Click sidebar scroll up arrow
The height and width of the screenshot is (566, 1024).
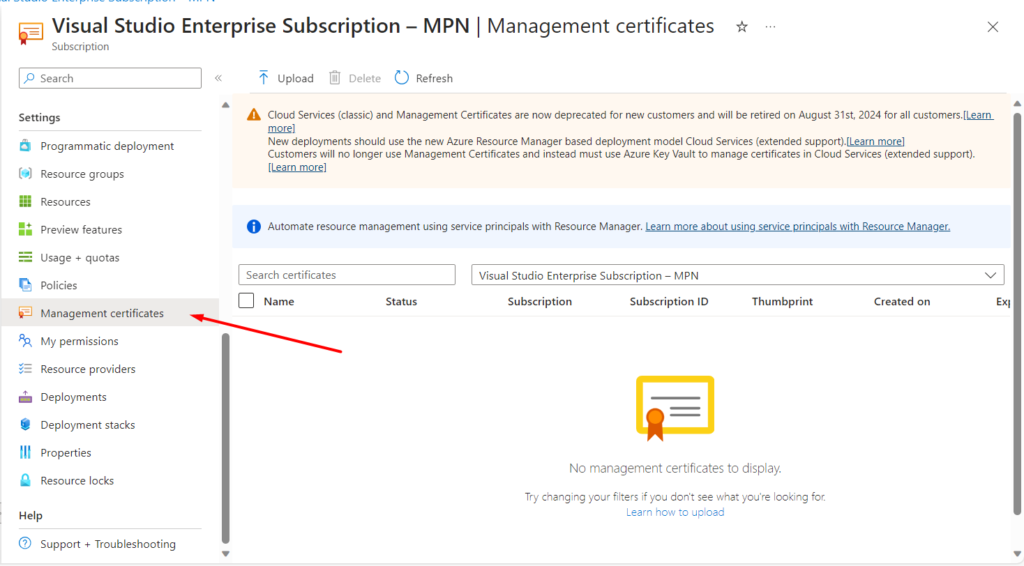click(225, 104)
